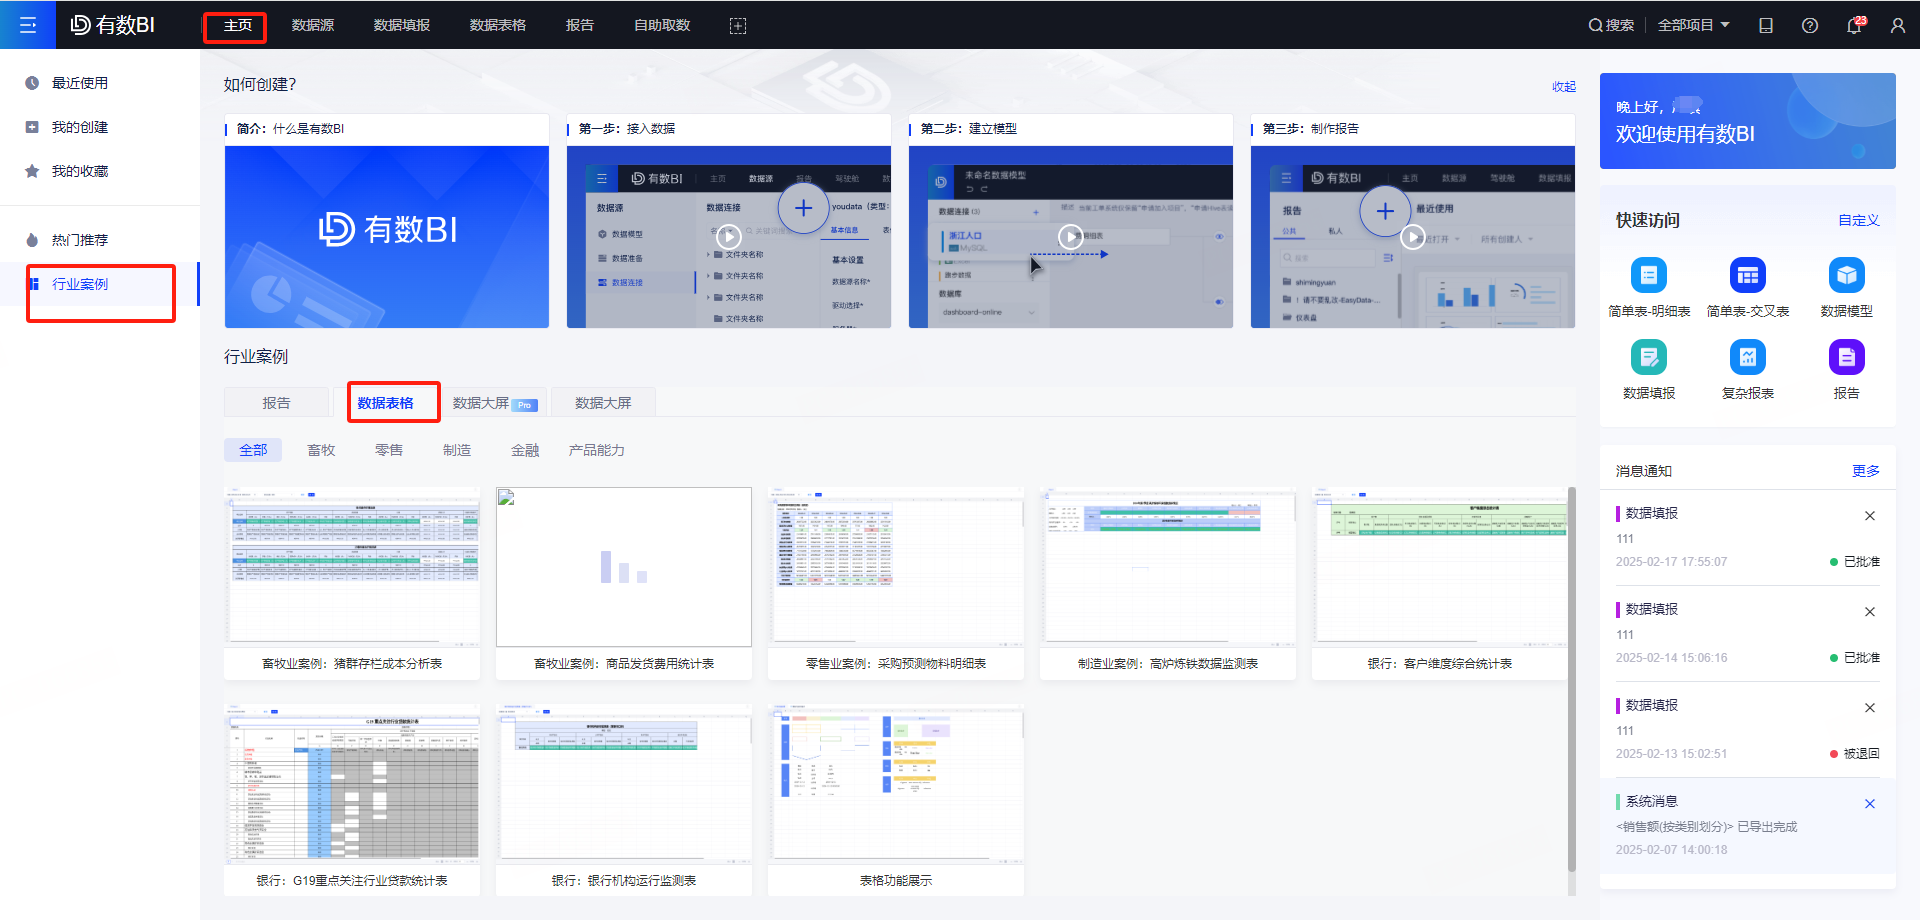Expand the 全部项目 project dropdown
Image resolution: width=1920 pixels, height=920 pixels.
(x=1693, y=26)
